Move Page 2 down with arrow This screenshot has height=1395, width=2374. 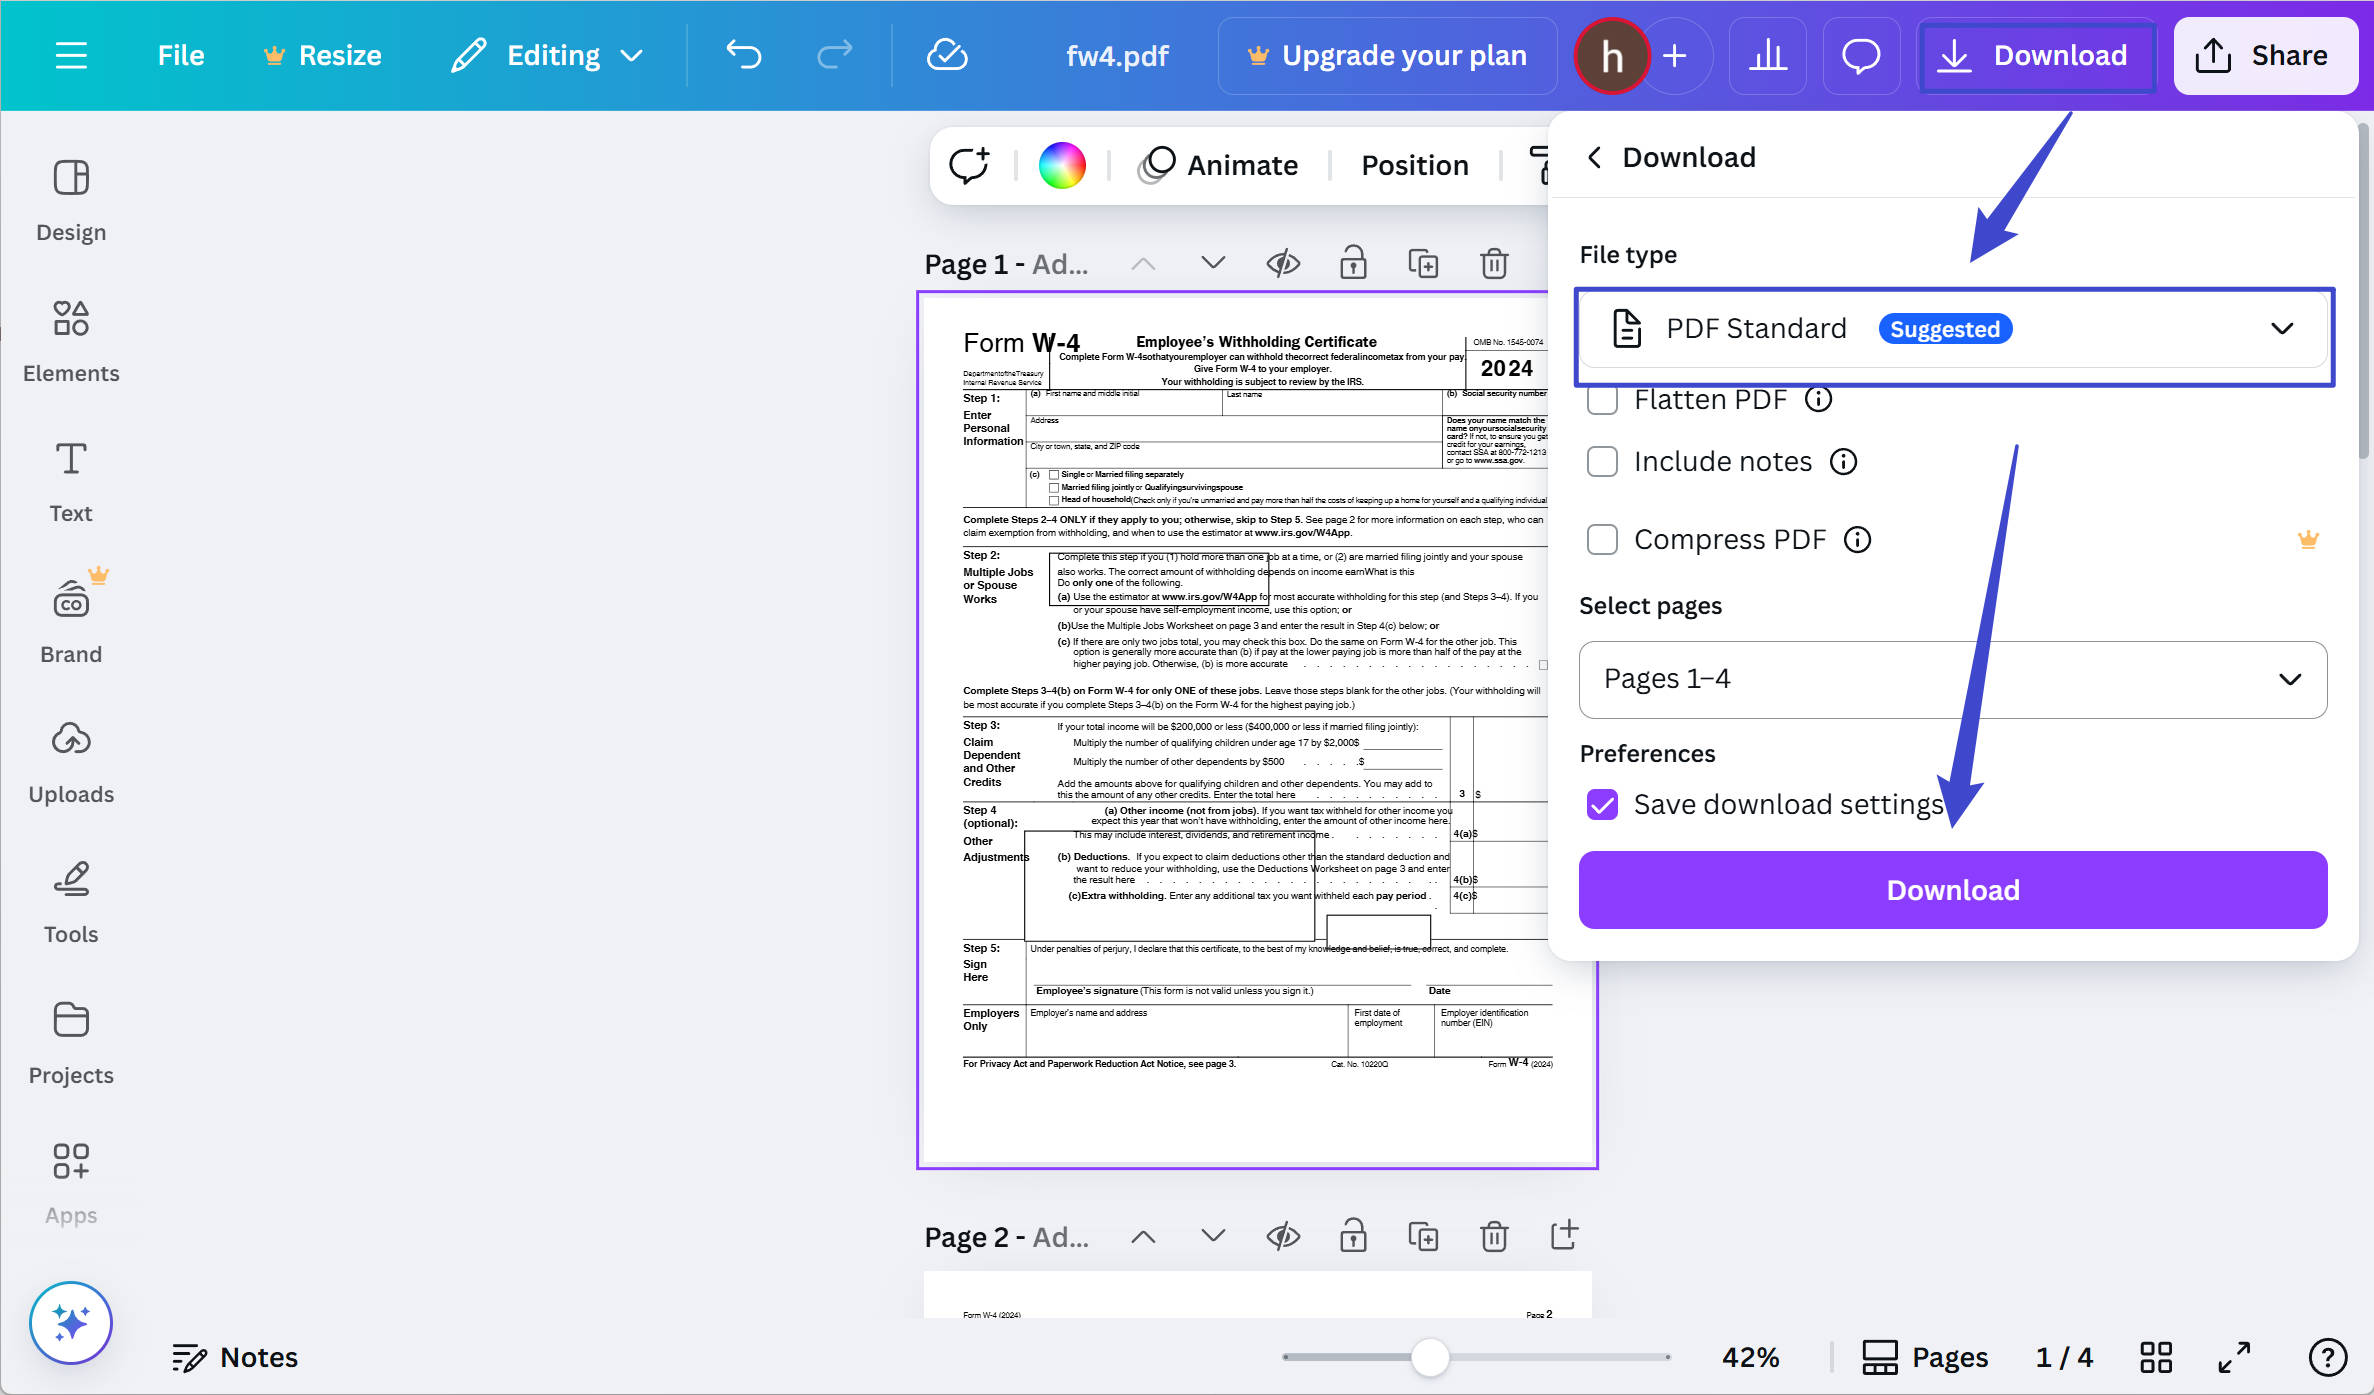[x=1213, y=1237]
